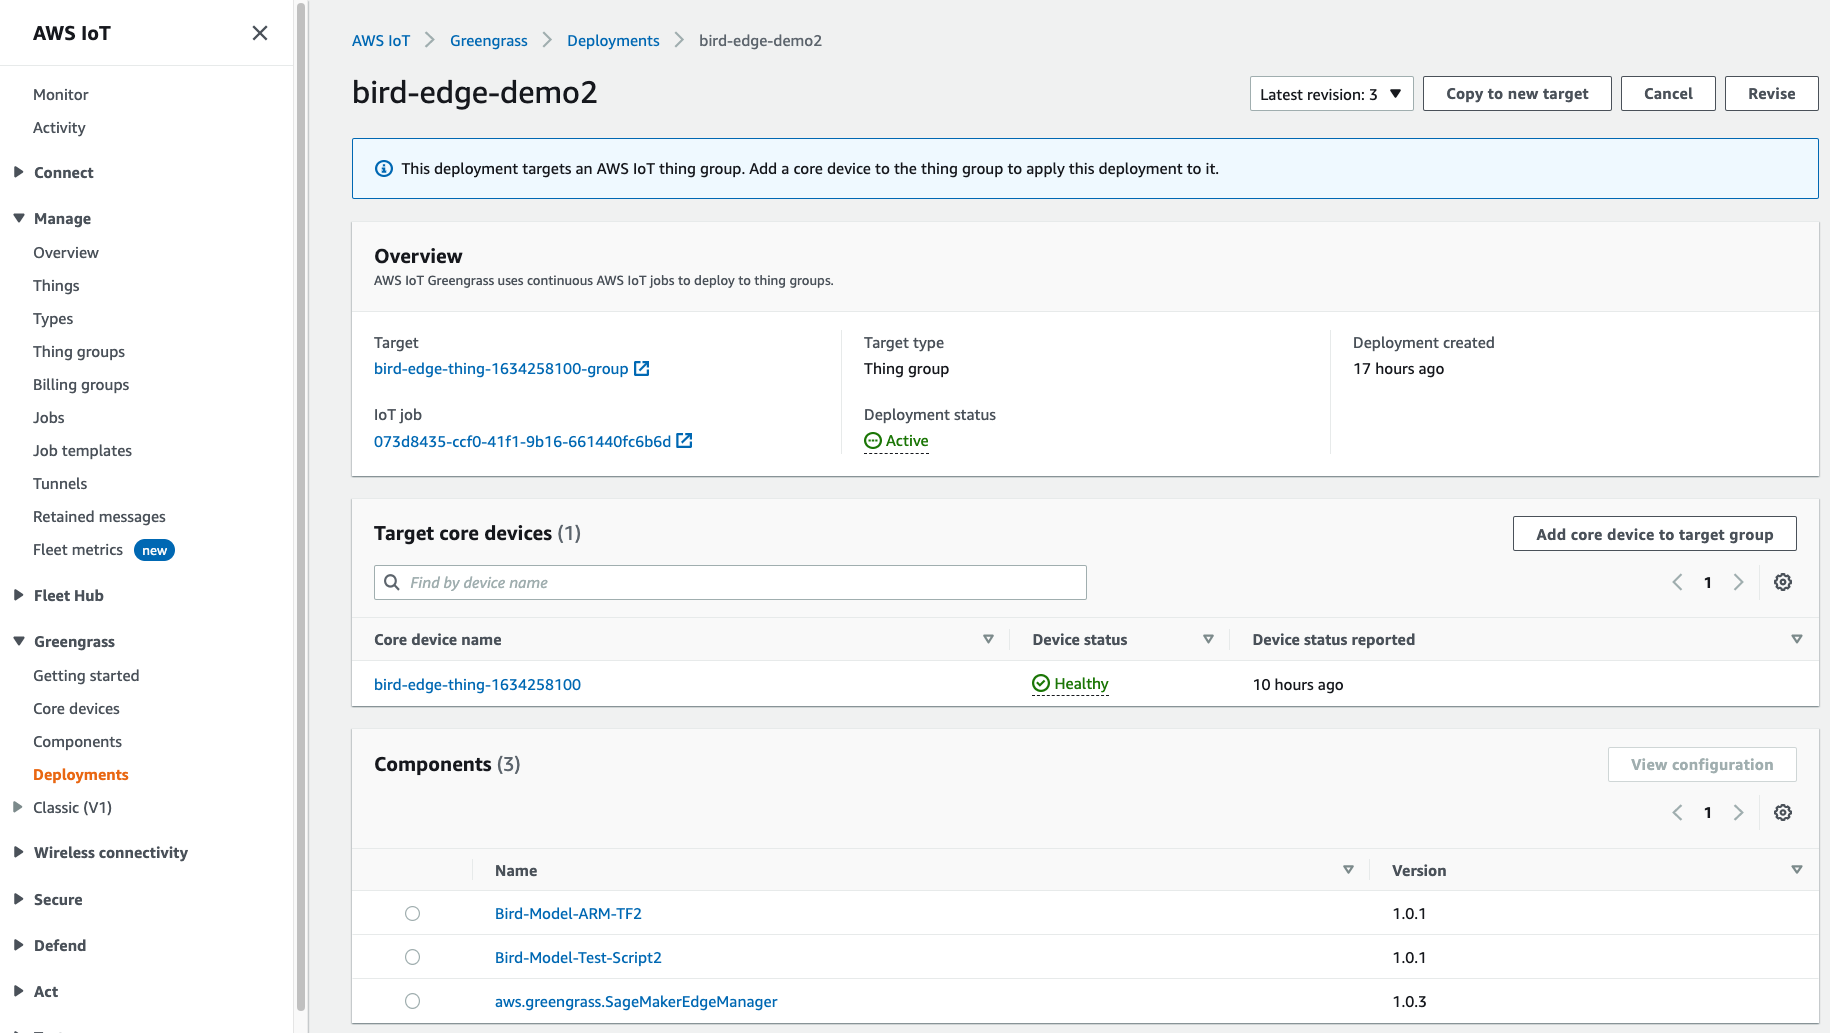
Task: Click Copy to new target button
Action: pyautogui.click(x=1517, y=94)
